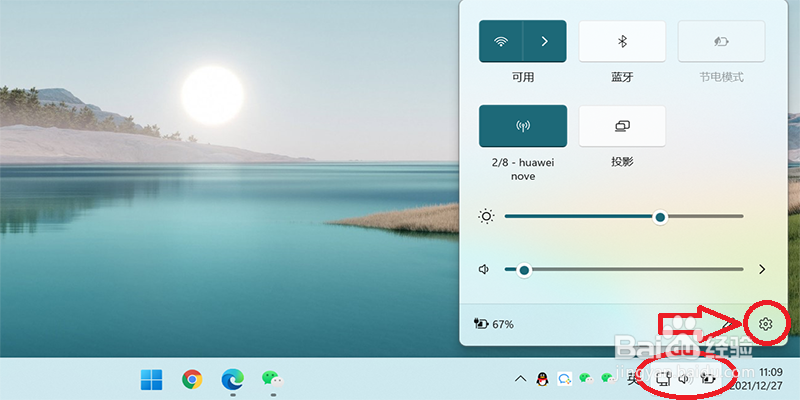Click the 投影 label text

(622, 162)
